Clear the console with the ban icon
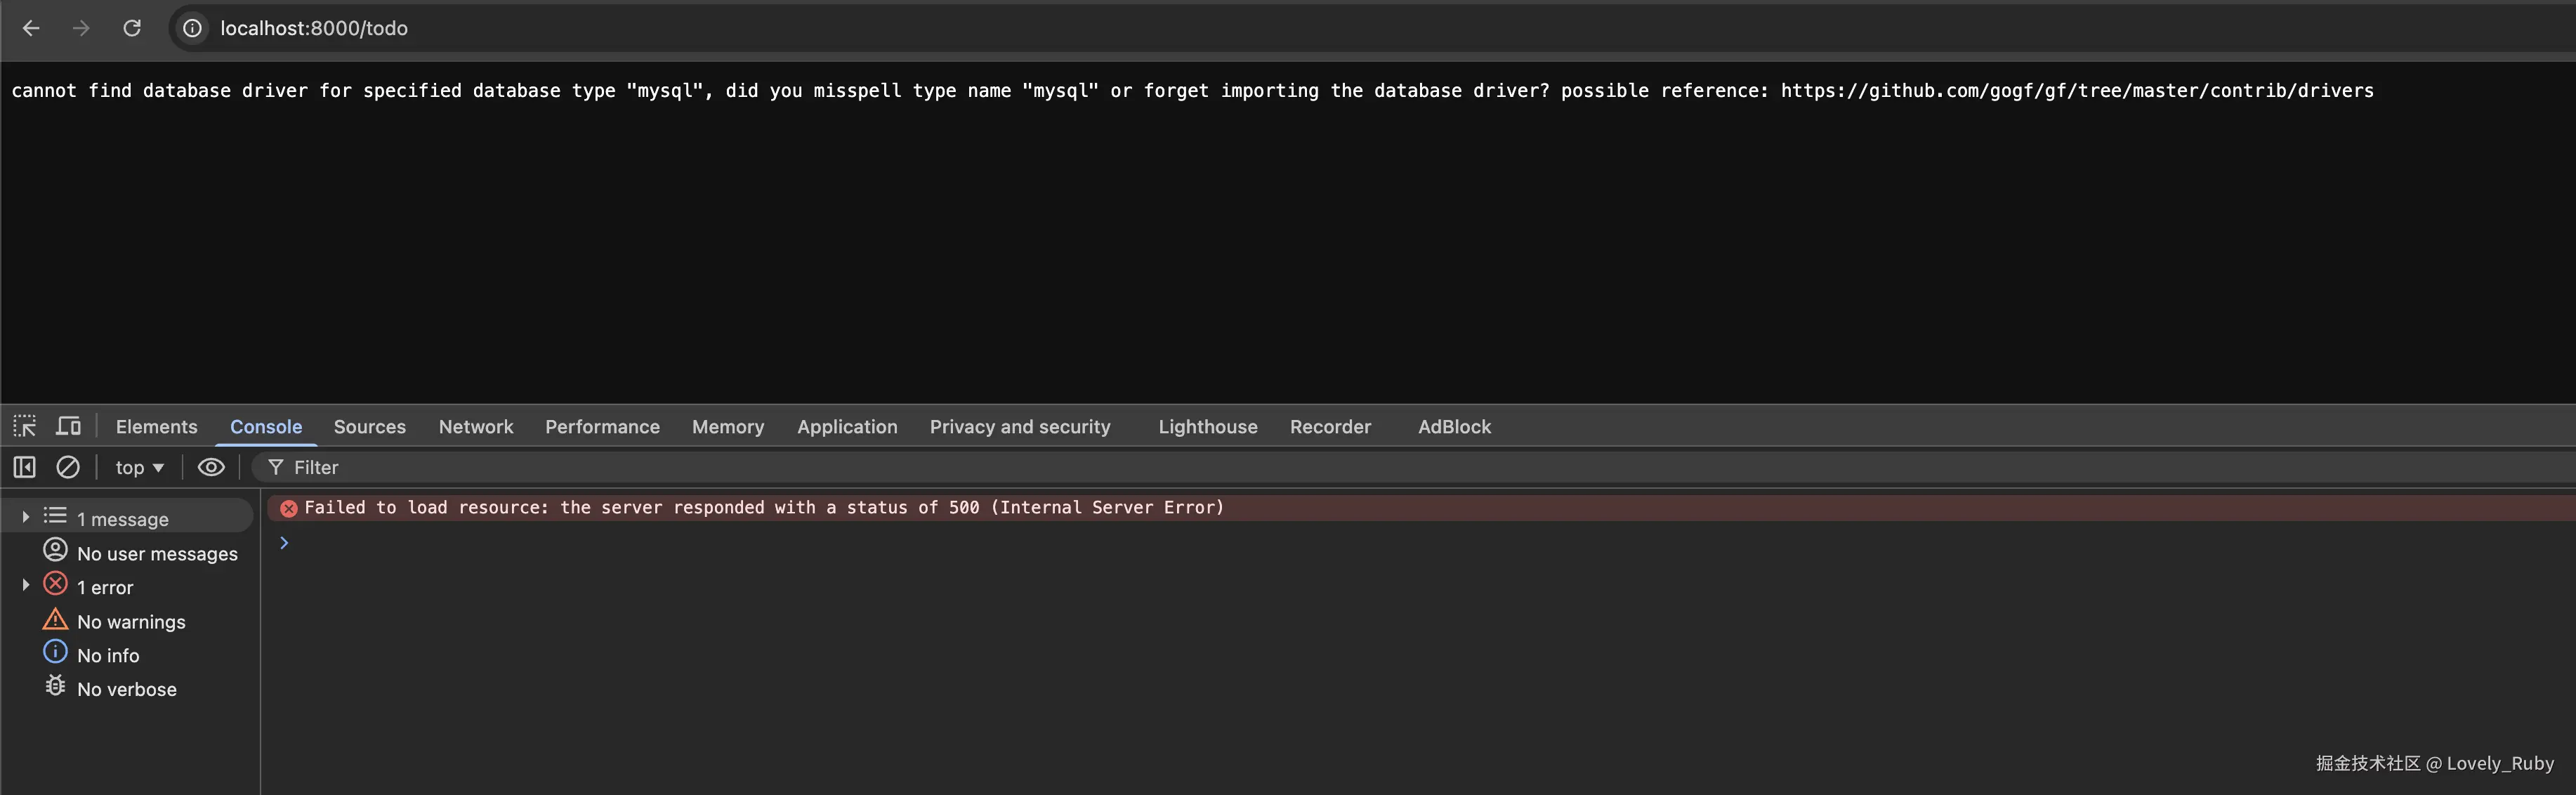This screenshot has width=2576, height=795. [x=68, y=467]
